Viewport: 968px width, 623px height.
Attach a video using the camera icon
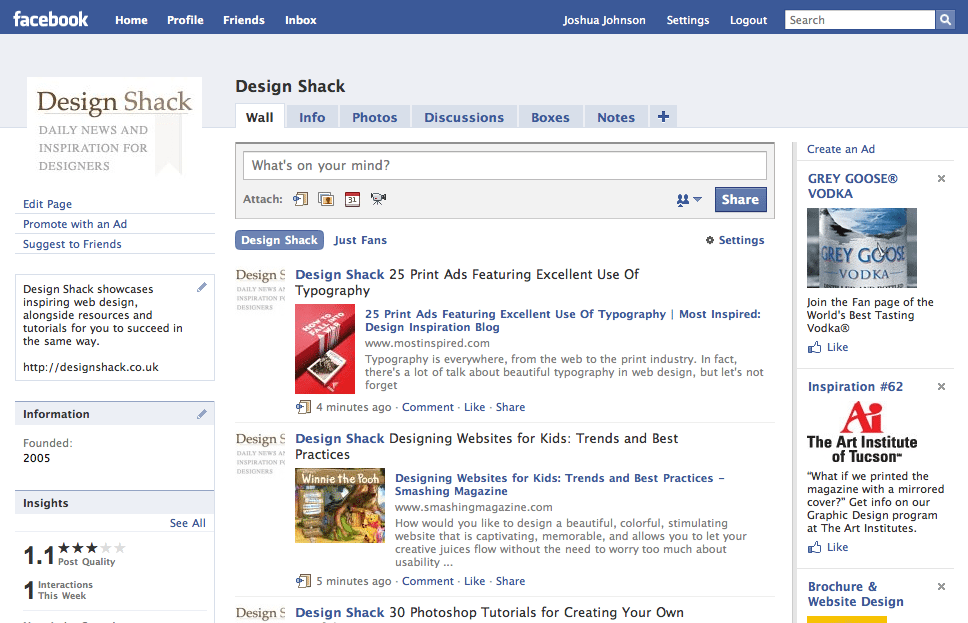pos(378,199)
